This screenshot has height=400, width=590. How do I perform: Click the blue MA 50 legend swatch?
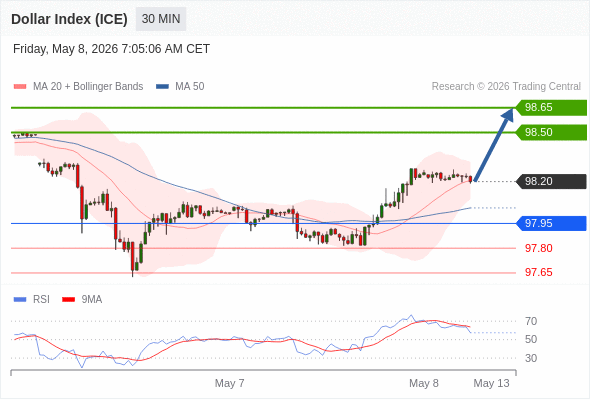[162, 87]
